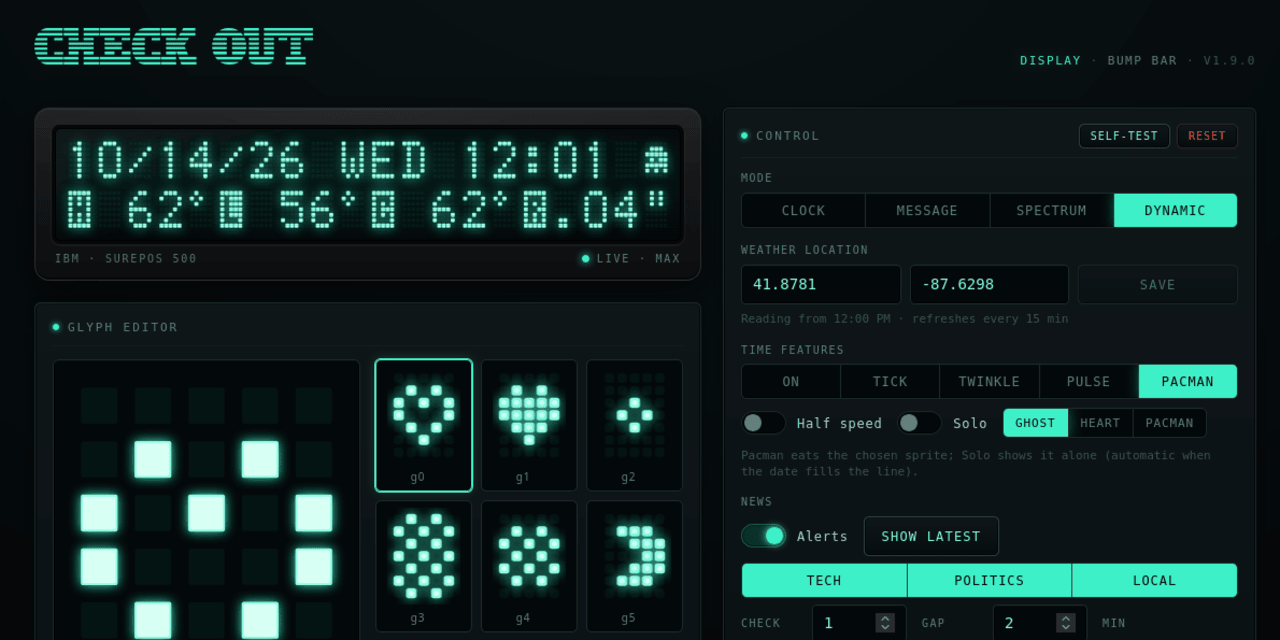Screen dimensions: 1280x640
Task: Turn off the Alerts switch
Action: point(763,536)
